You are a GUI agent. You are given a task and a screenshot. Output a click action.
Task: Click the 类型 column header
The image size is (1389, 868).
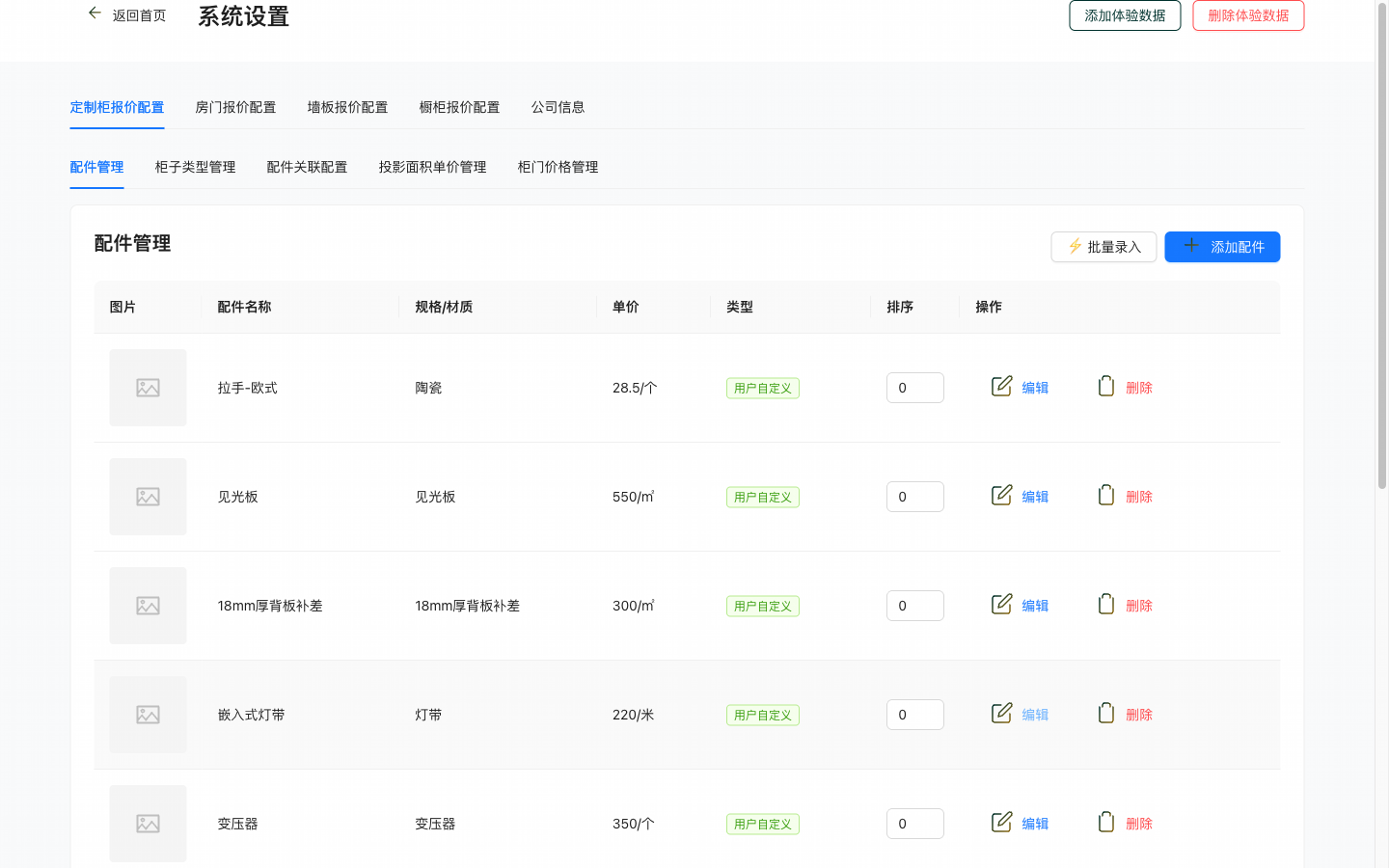point(739,307)
